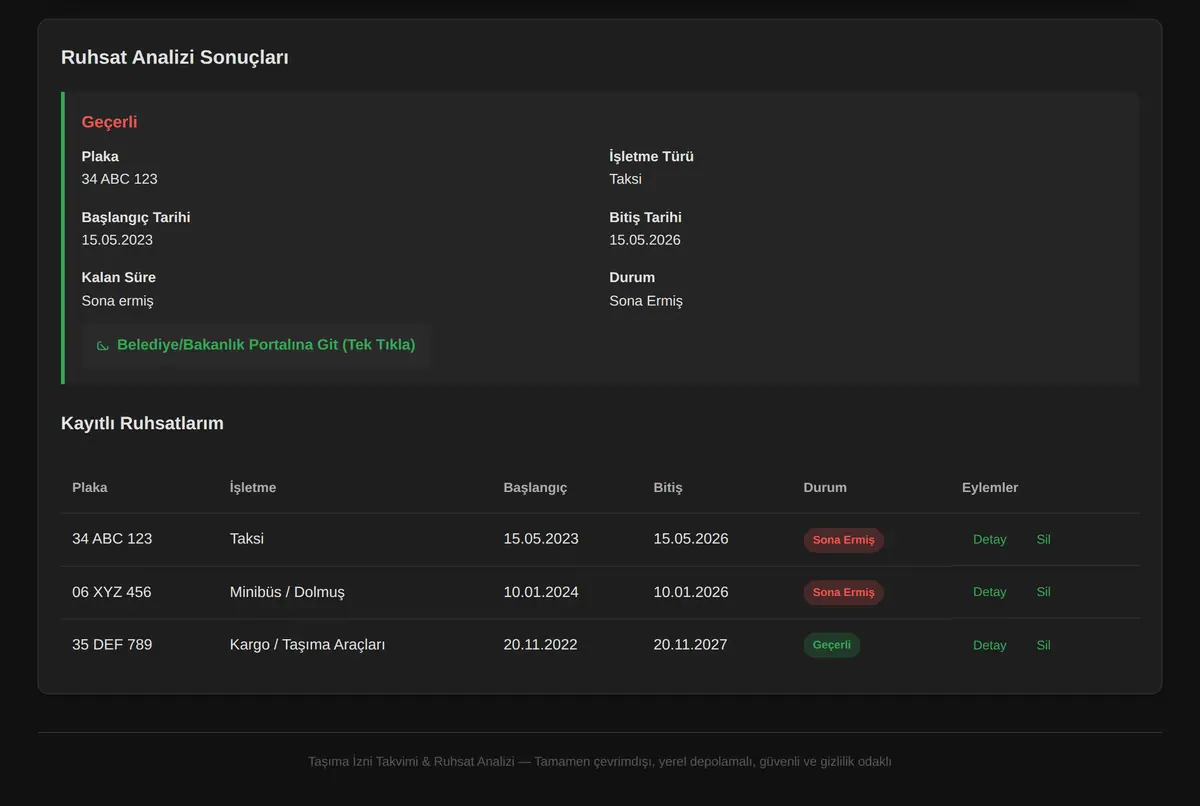Click the red Geçerli heading in the analysis card
Viewport: 1200px width, 806px height.
click(110, 122)
